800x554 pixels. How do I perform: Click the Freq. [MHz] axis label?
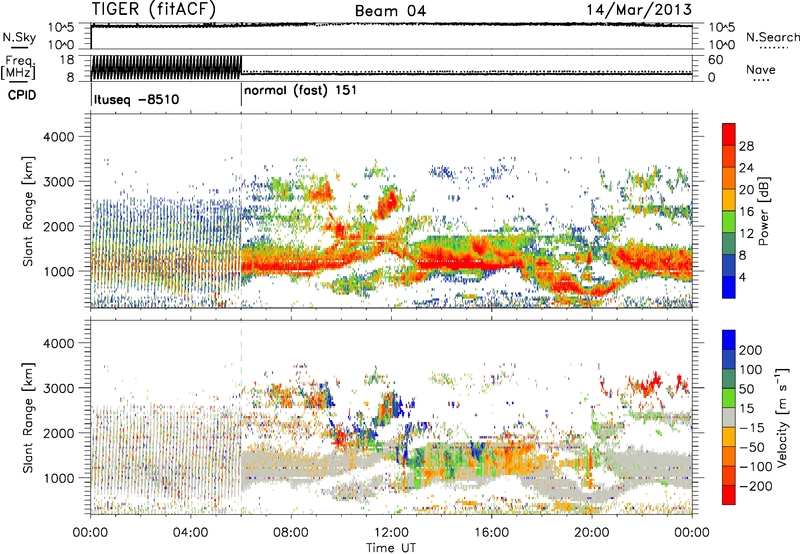18,67
